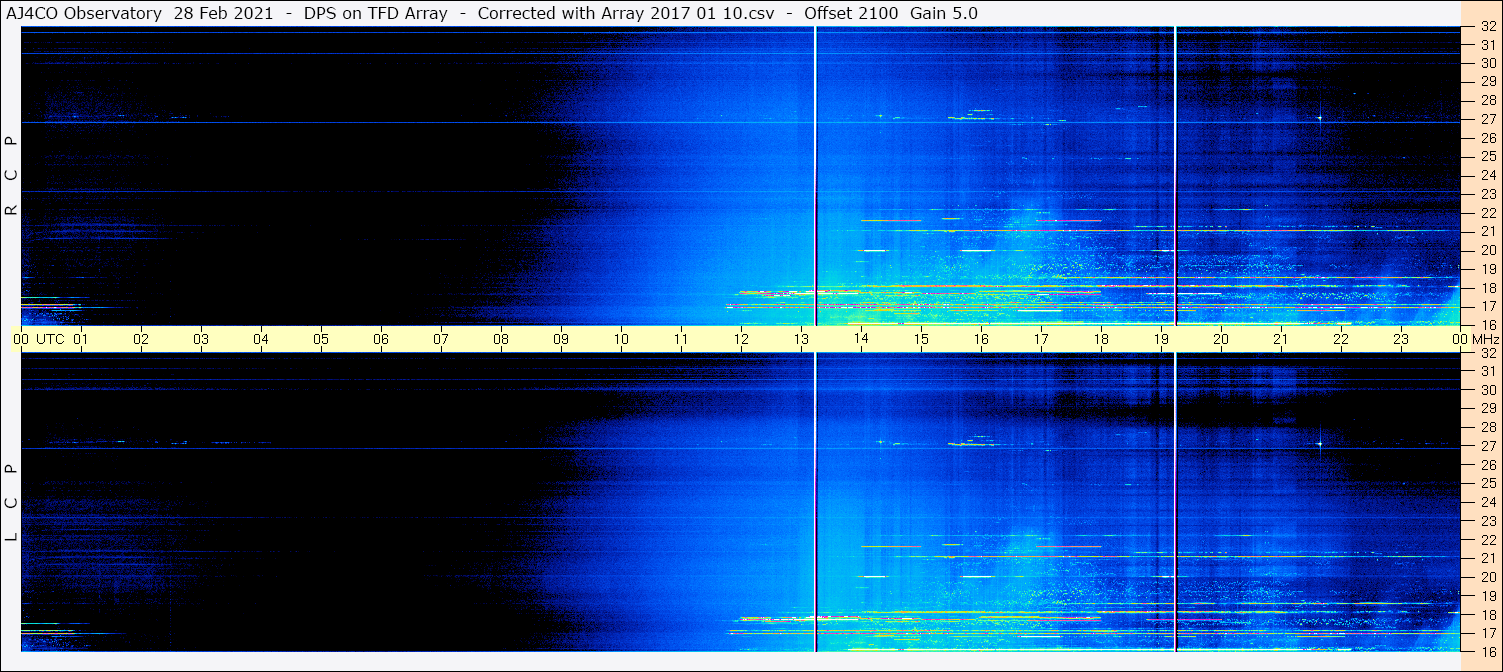Image resolution: width=1503 pixels, height=672 pixels.
Task: Click 18 MHz tick in RCP panel
Action: click(1487, 287)
